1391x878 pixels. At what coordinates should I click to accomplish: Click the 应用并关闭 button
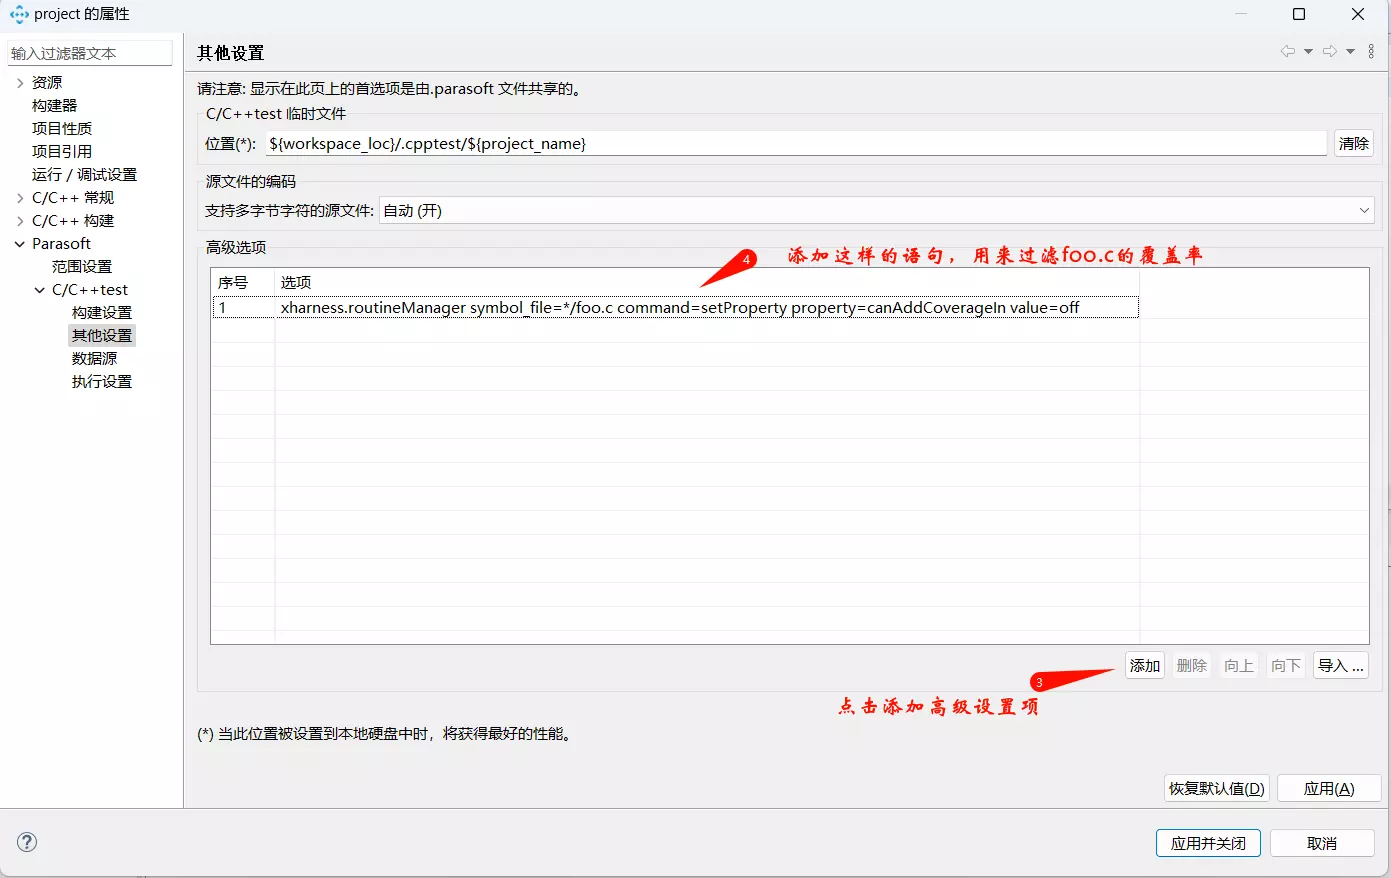coord(1207,843)
